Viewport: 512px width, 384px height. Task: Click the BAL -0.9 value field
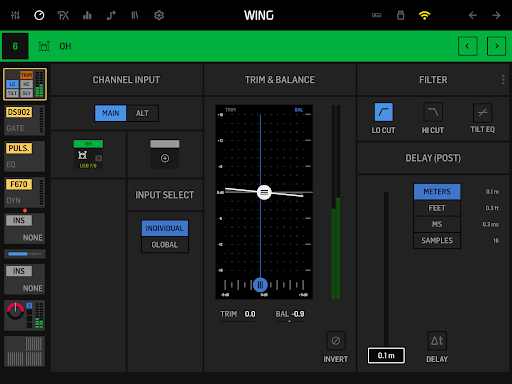click(x=290, y=314)
